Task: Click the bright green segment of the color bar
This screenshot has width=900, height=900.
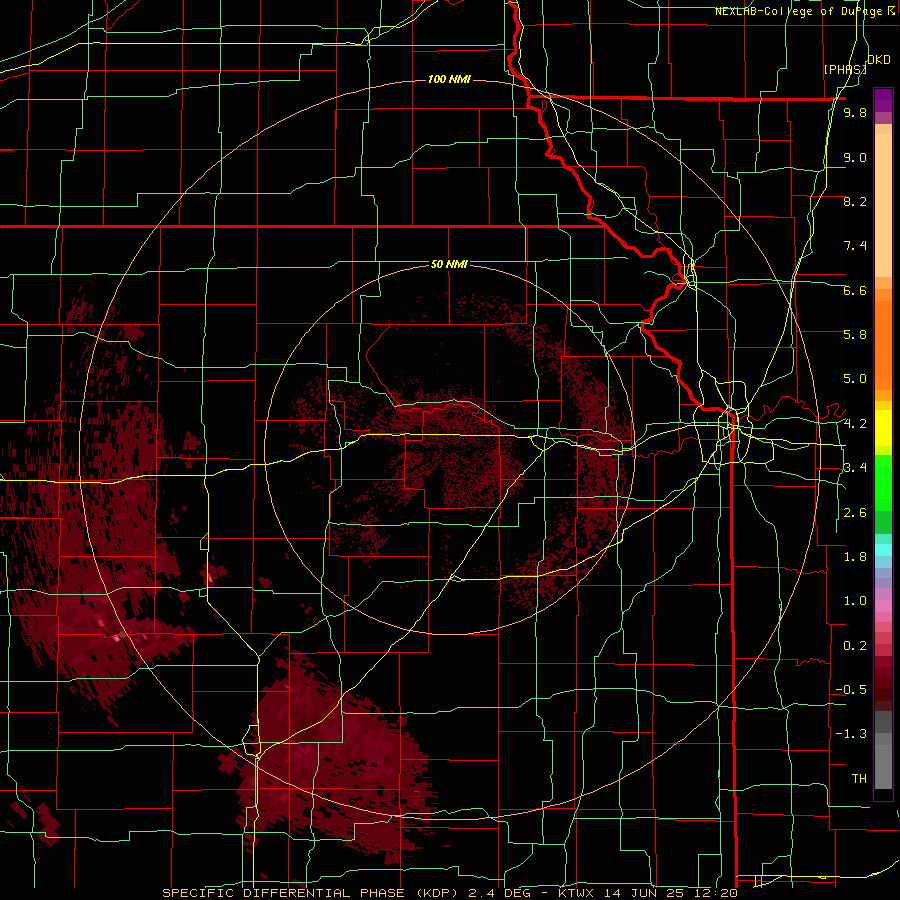Action: [883, 482]
